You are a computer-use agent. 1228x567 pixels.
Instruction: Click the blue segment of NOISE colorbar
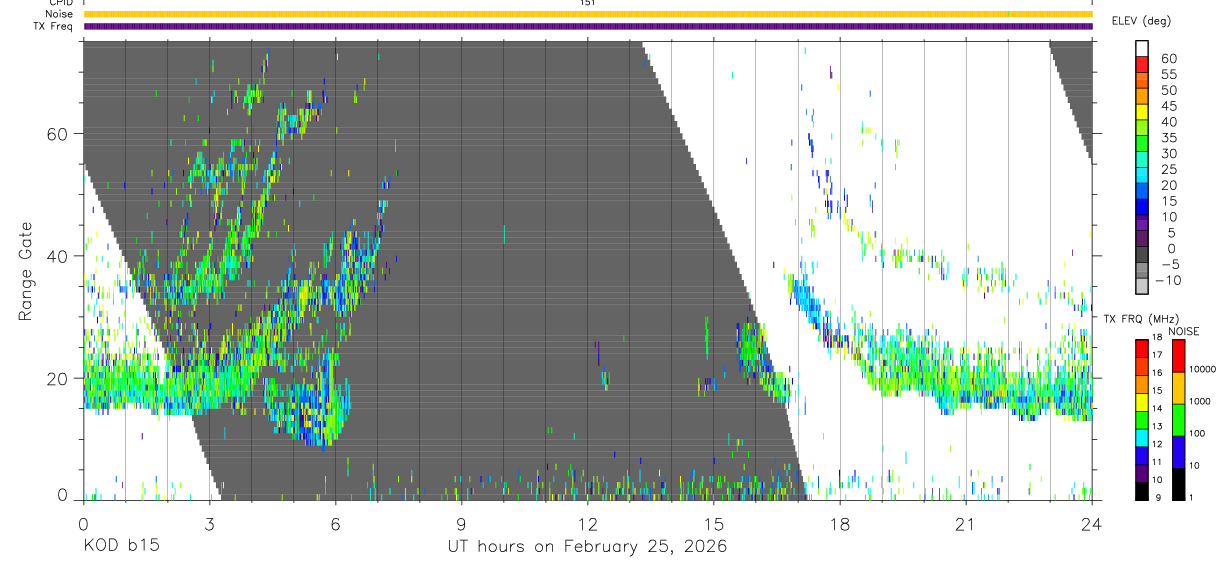point(1178,452)
